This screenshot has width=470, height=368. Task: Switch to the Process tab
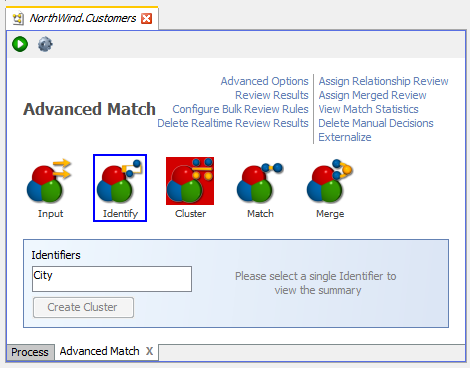[x=30, y=352]
